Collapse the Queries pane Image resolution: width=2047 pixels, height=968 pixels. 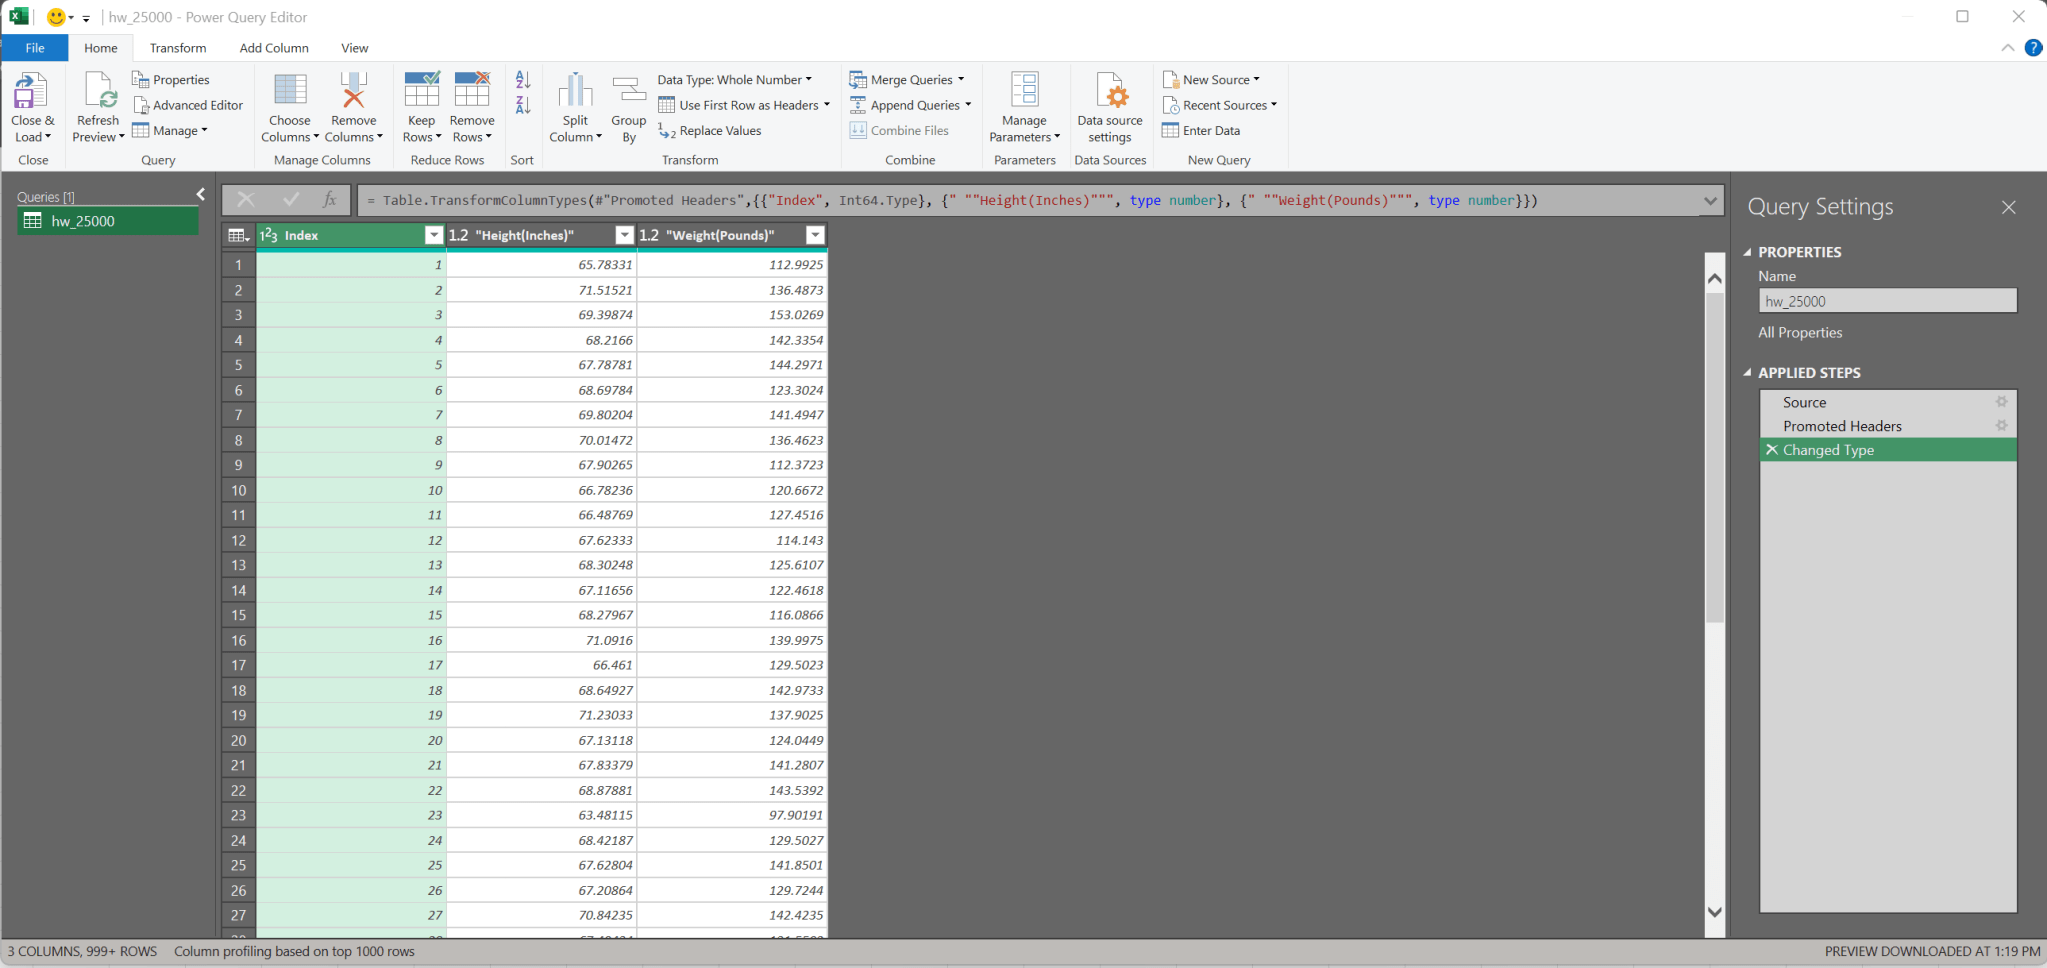click(200, 194)
